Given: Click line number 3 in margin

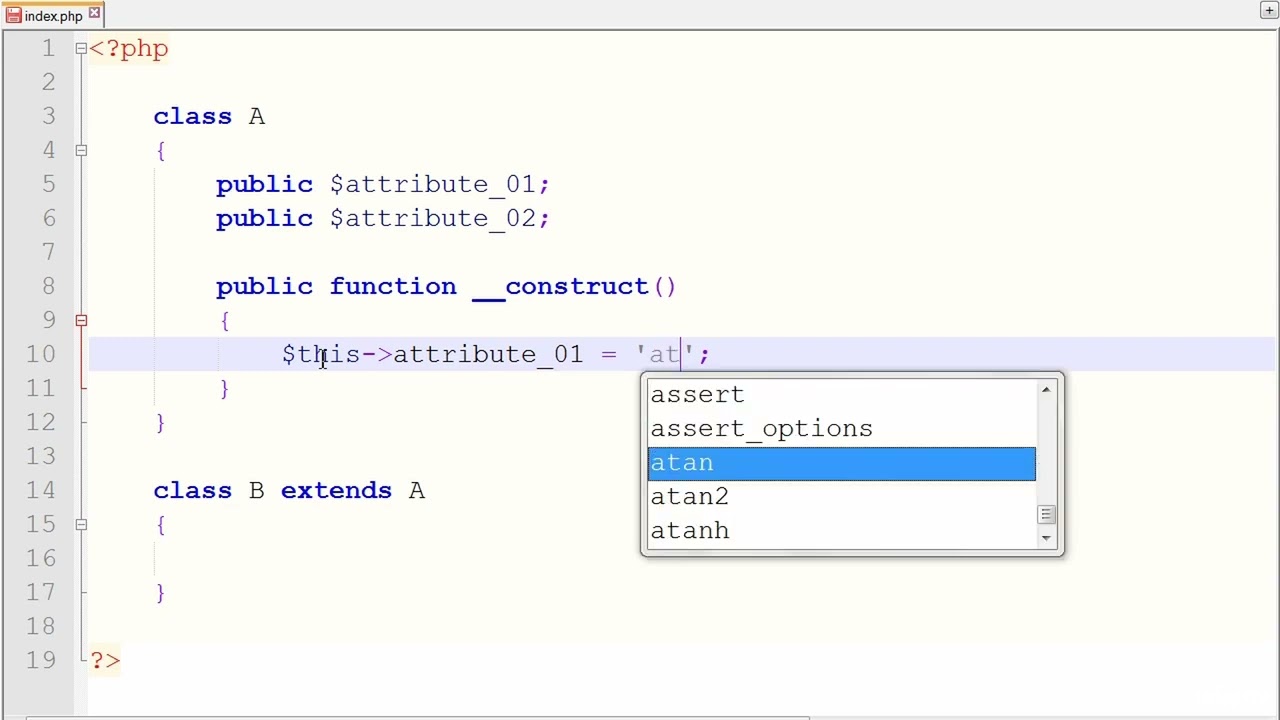Looking at the screenshot, I should point(48,116).
